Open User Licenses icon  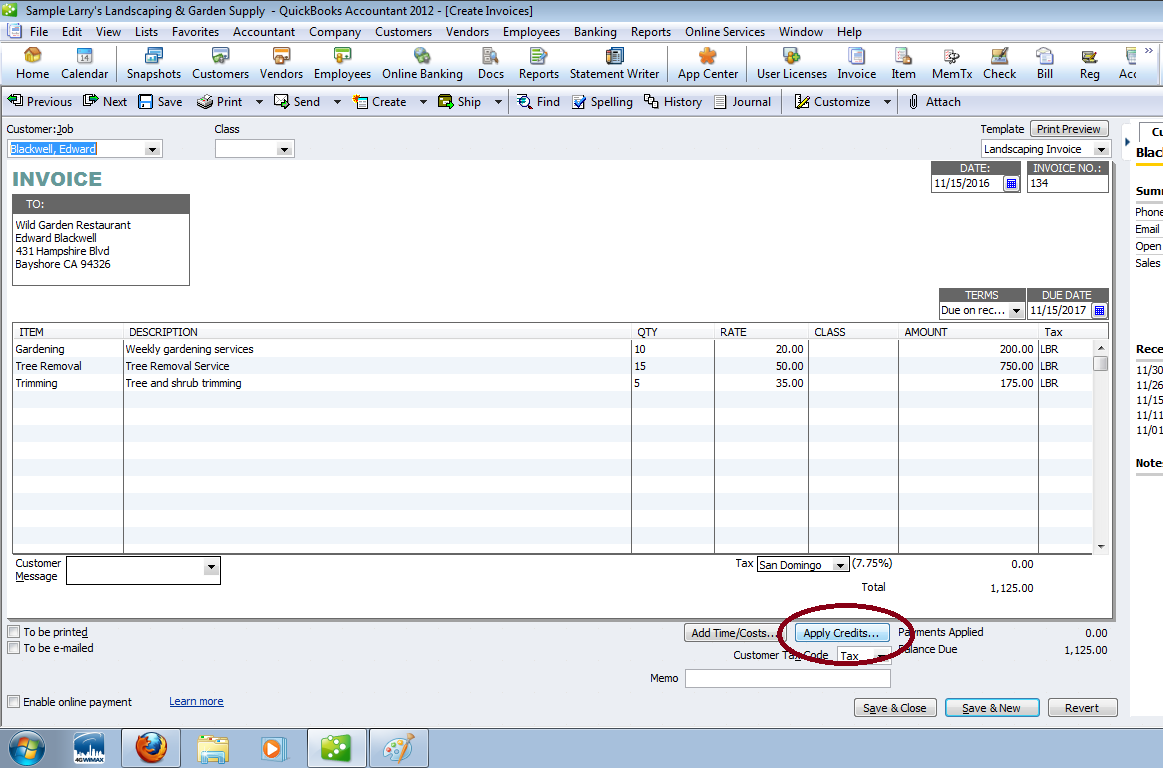791,64
